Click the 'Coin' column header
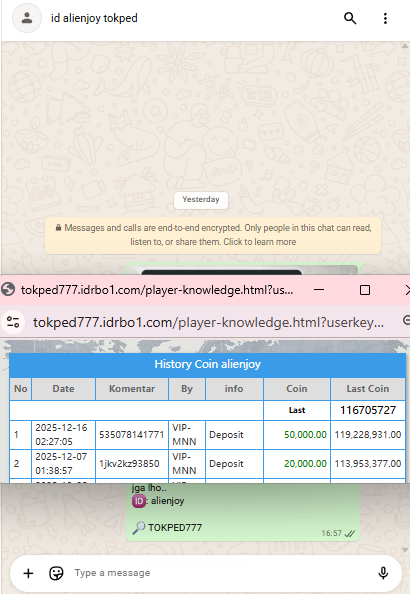 point(297,389)
